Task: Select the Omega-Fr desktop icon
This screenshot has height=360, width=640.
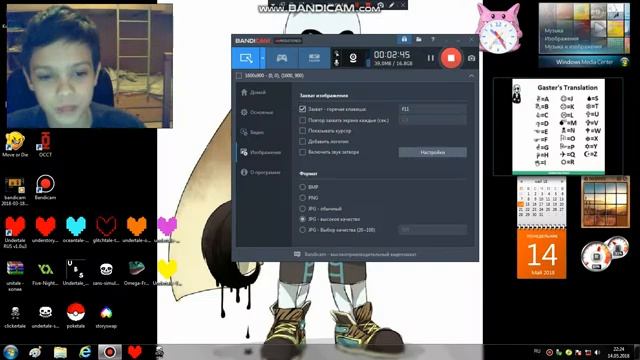Action: click(136, 273)
